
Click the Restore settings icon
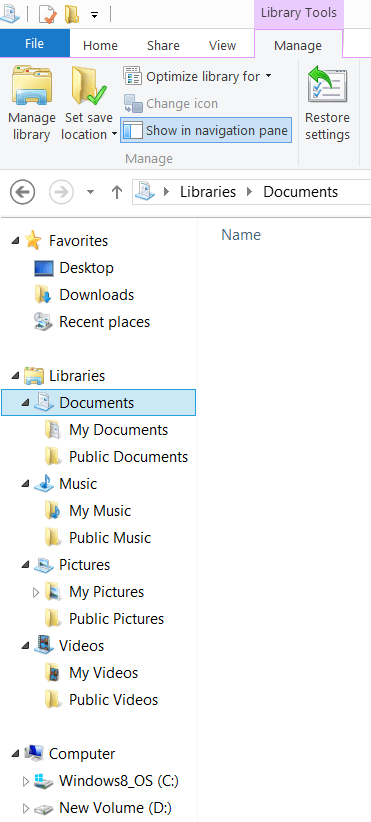pos(328,84)
